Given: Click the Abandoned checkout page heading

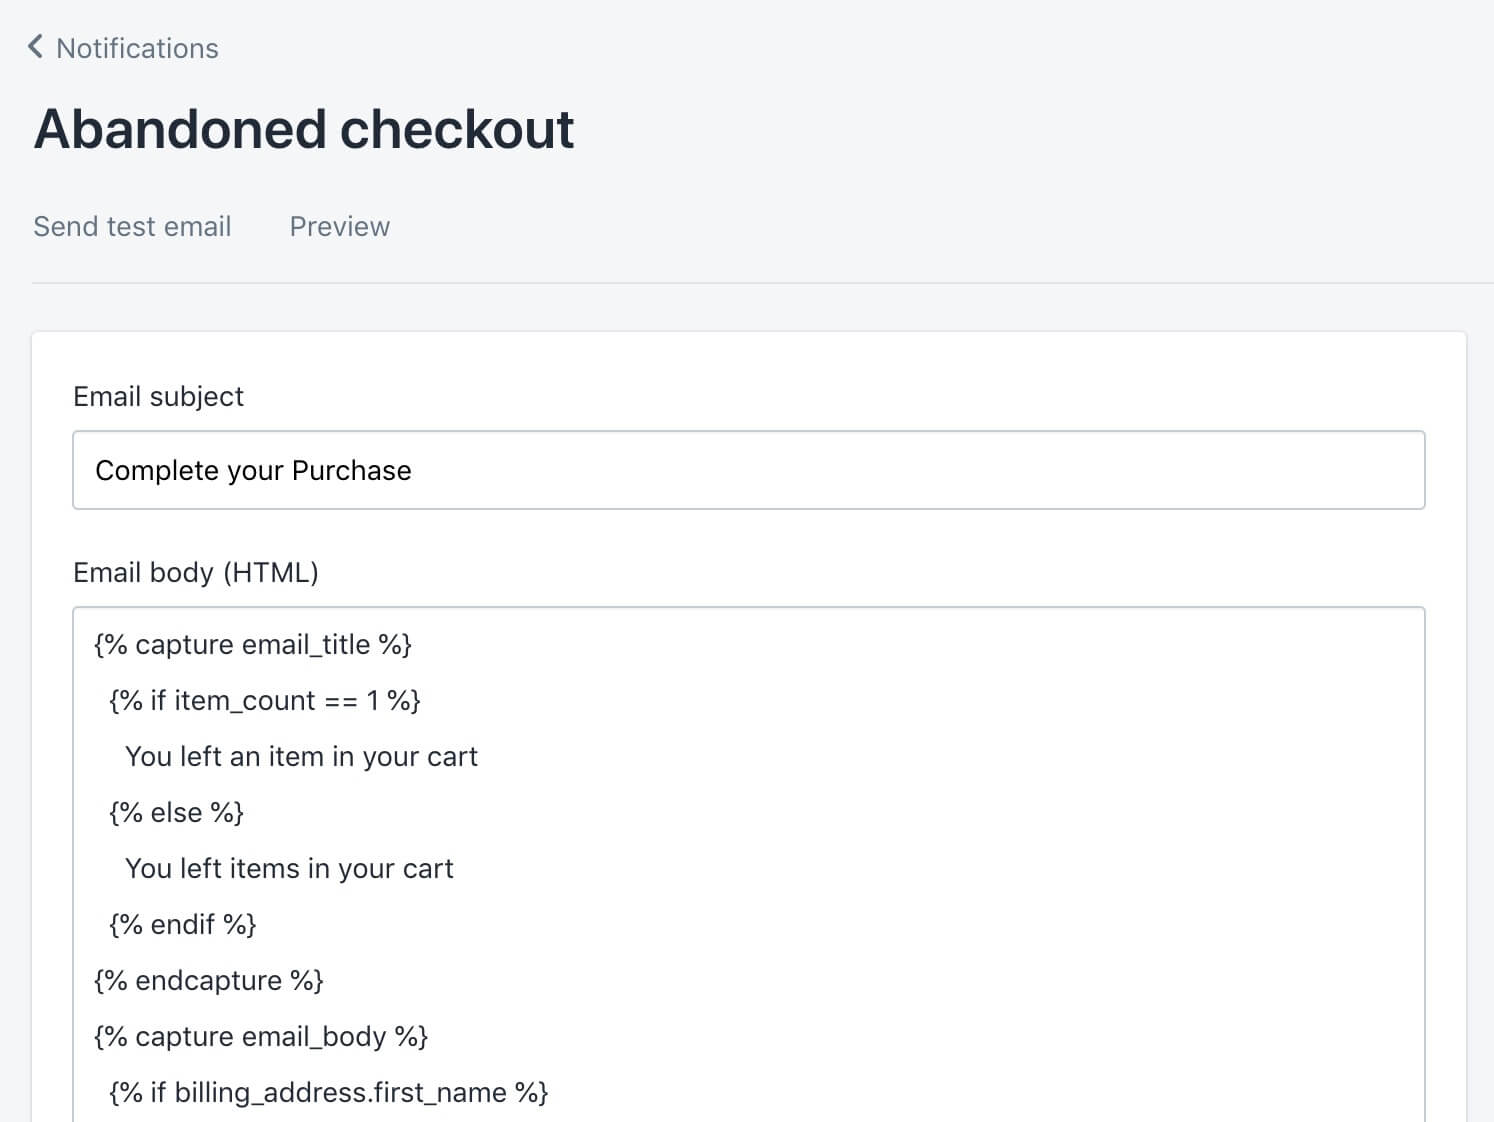Looking at the screenshot, I should click(x=304, y=130).
